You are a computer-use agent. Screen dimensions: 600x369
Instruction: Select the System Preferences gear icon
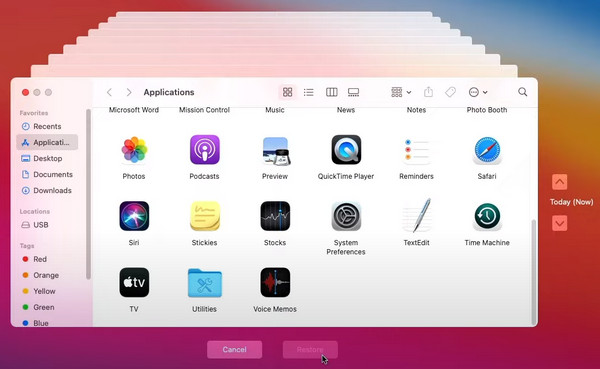pyautogui.click(x=346, y=216)
